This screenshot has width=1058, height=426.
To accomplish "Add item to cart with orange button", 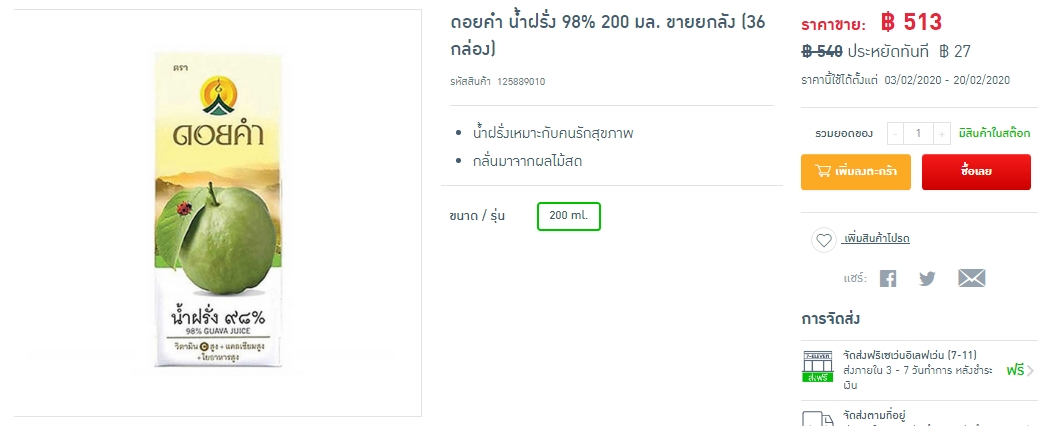I will 856,172.
